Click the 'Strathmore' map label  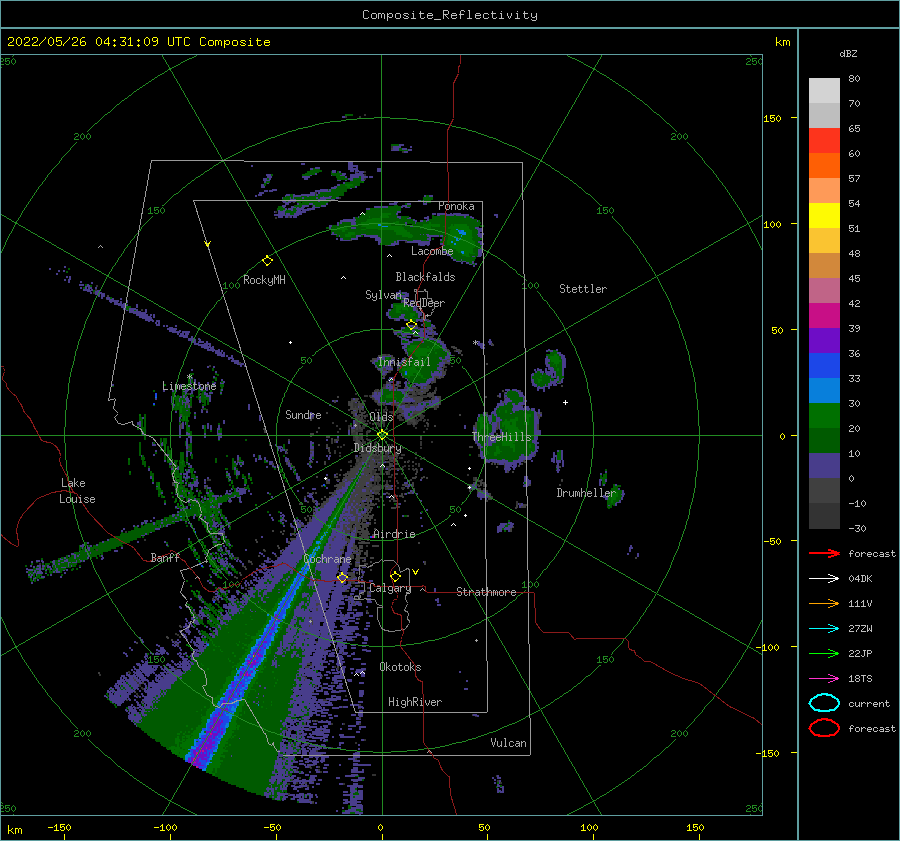(x=486, y=592)
